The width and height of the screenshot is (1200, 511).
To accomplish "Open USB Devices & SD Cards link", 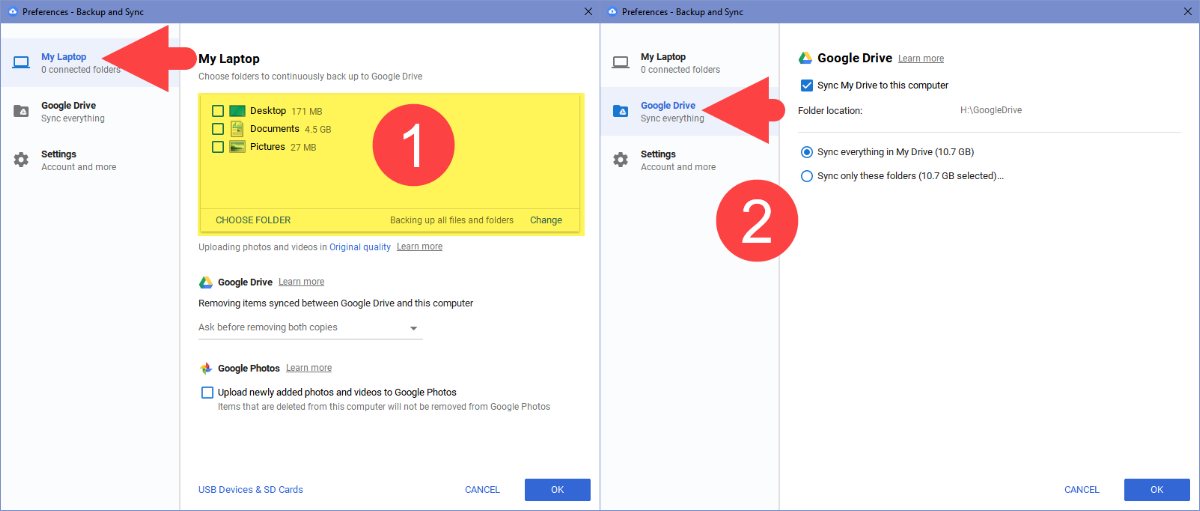I will click(x=251, y=490).
